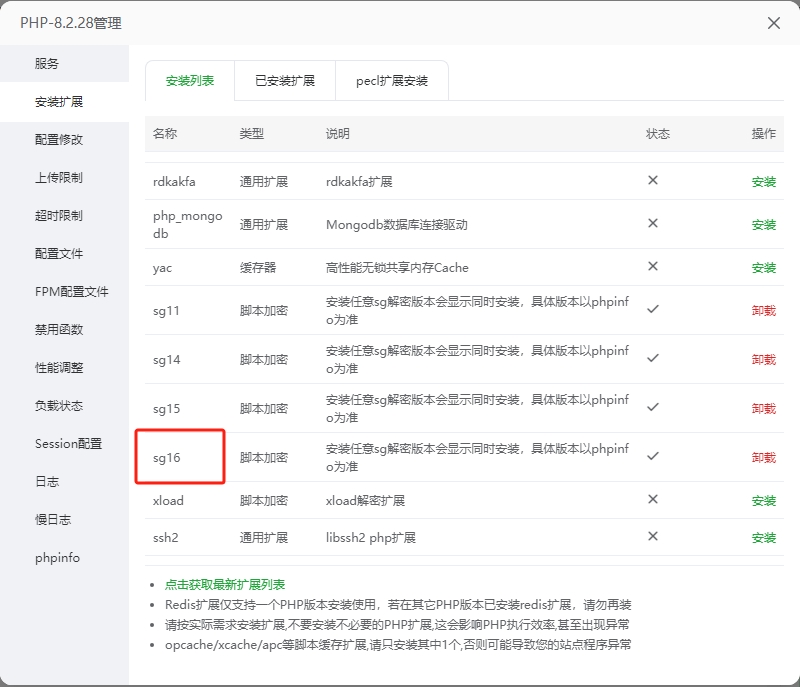Install the rdkakfa extension
Viewport: 800px width, 687px height.
(763, 182)
